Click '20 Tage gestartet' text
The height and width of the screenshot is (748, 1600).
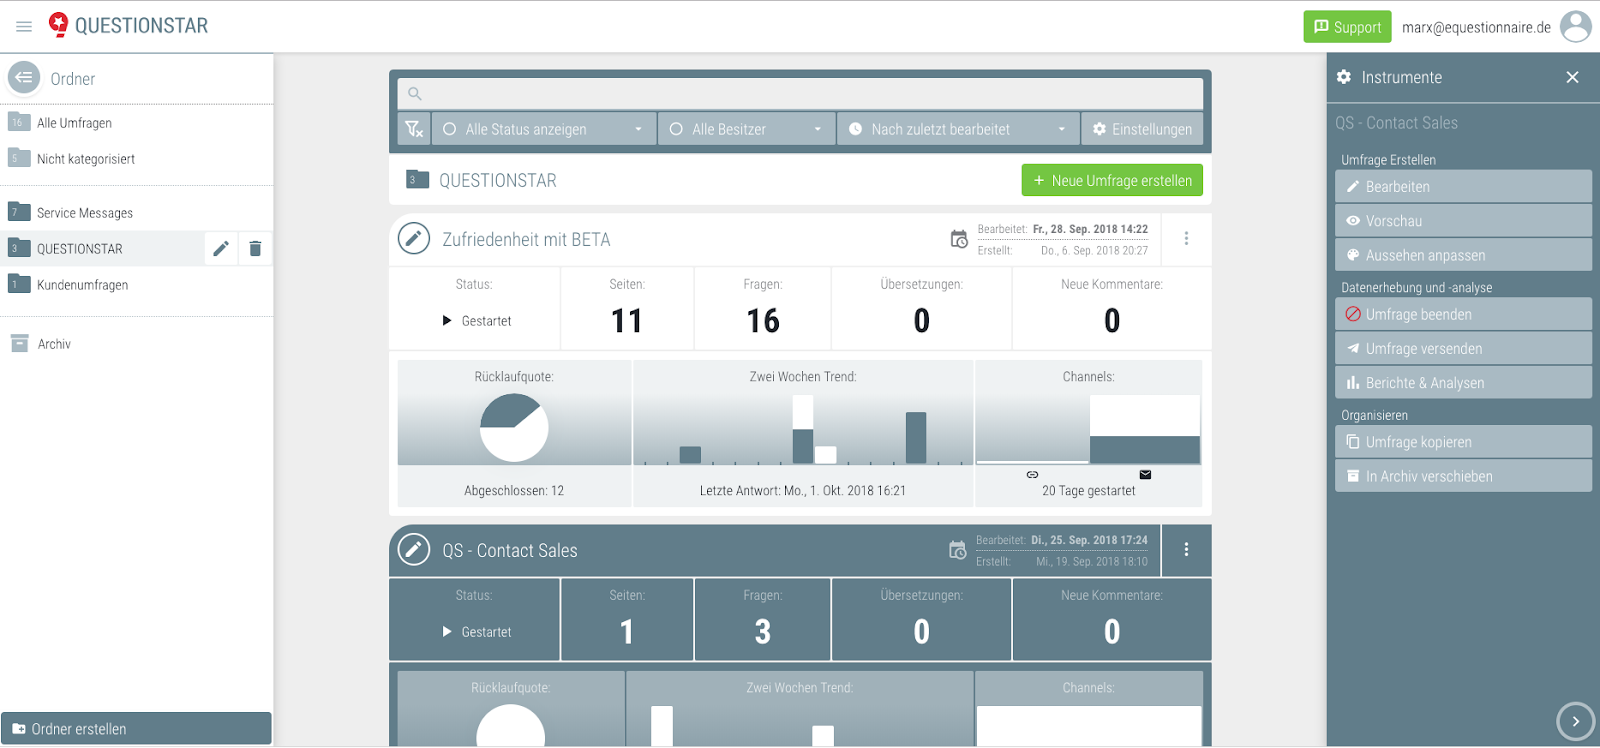tap(1088, 490)
